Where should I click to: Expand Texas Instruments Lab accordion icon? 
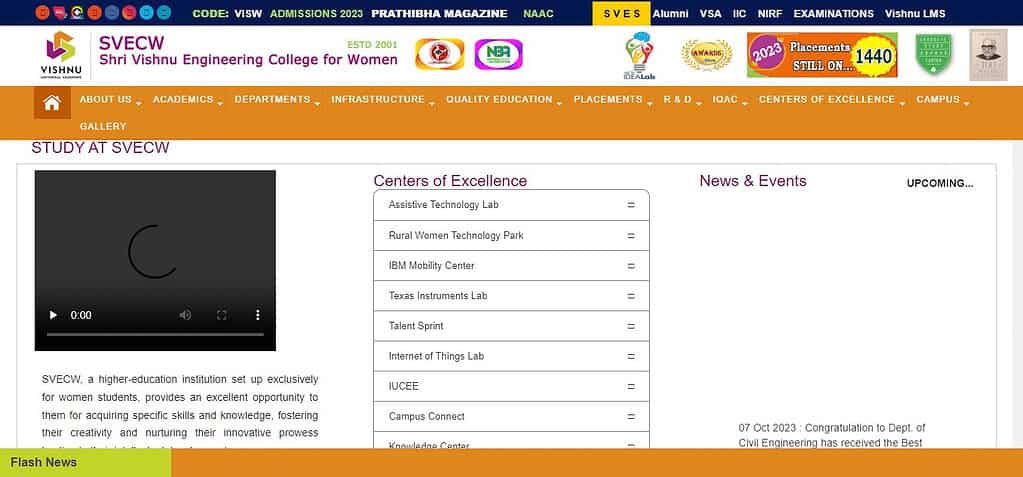click(x=631, y=296)
